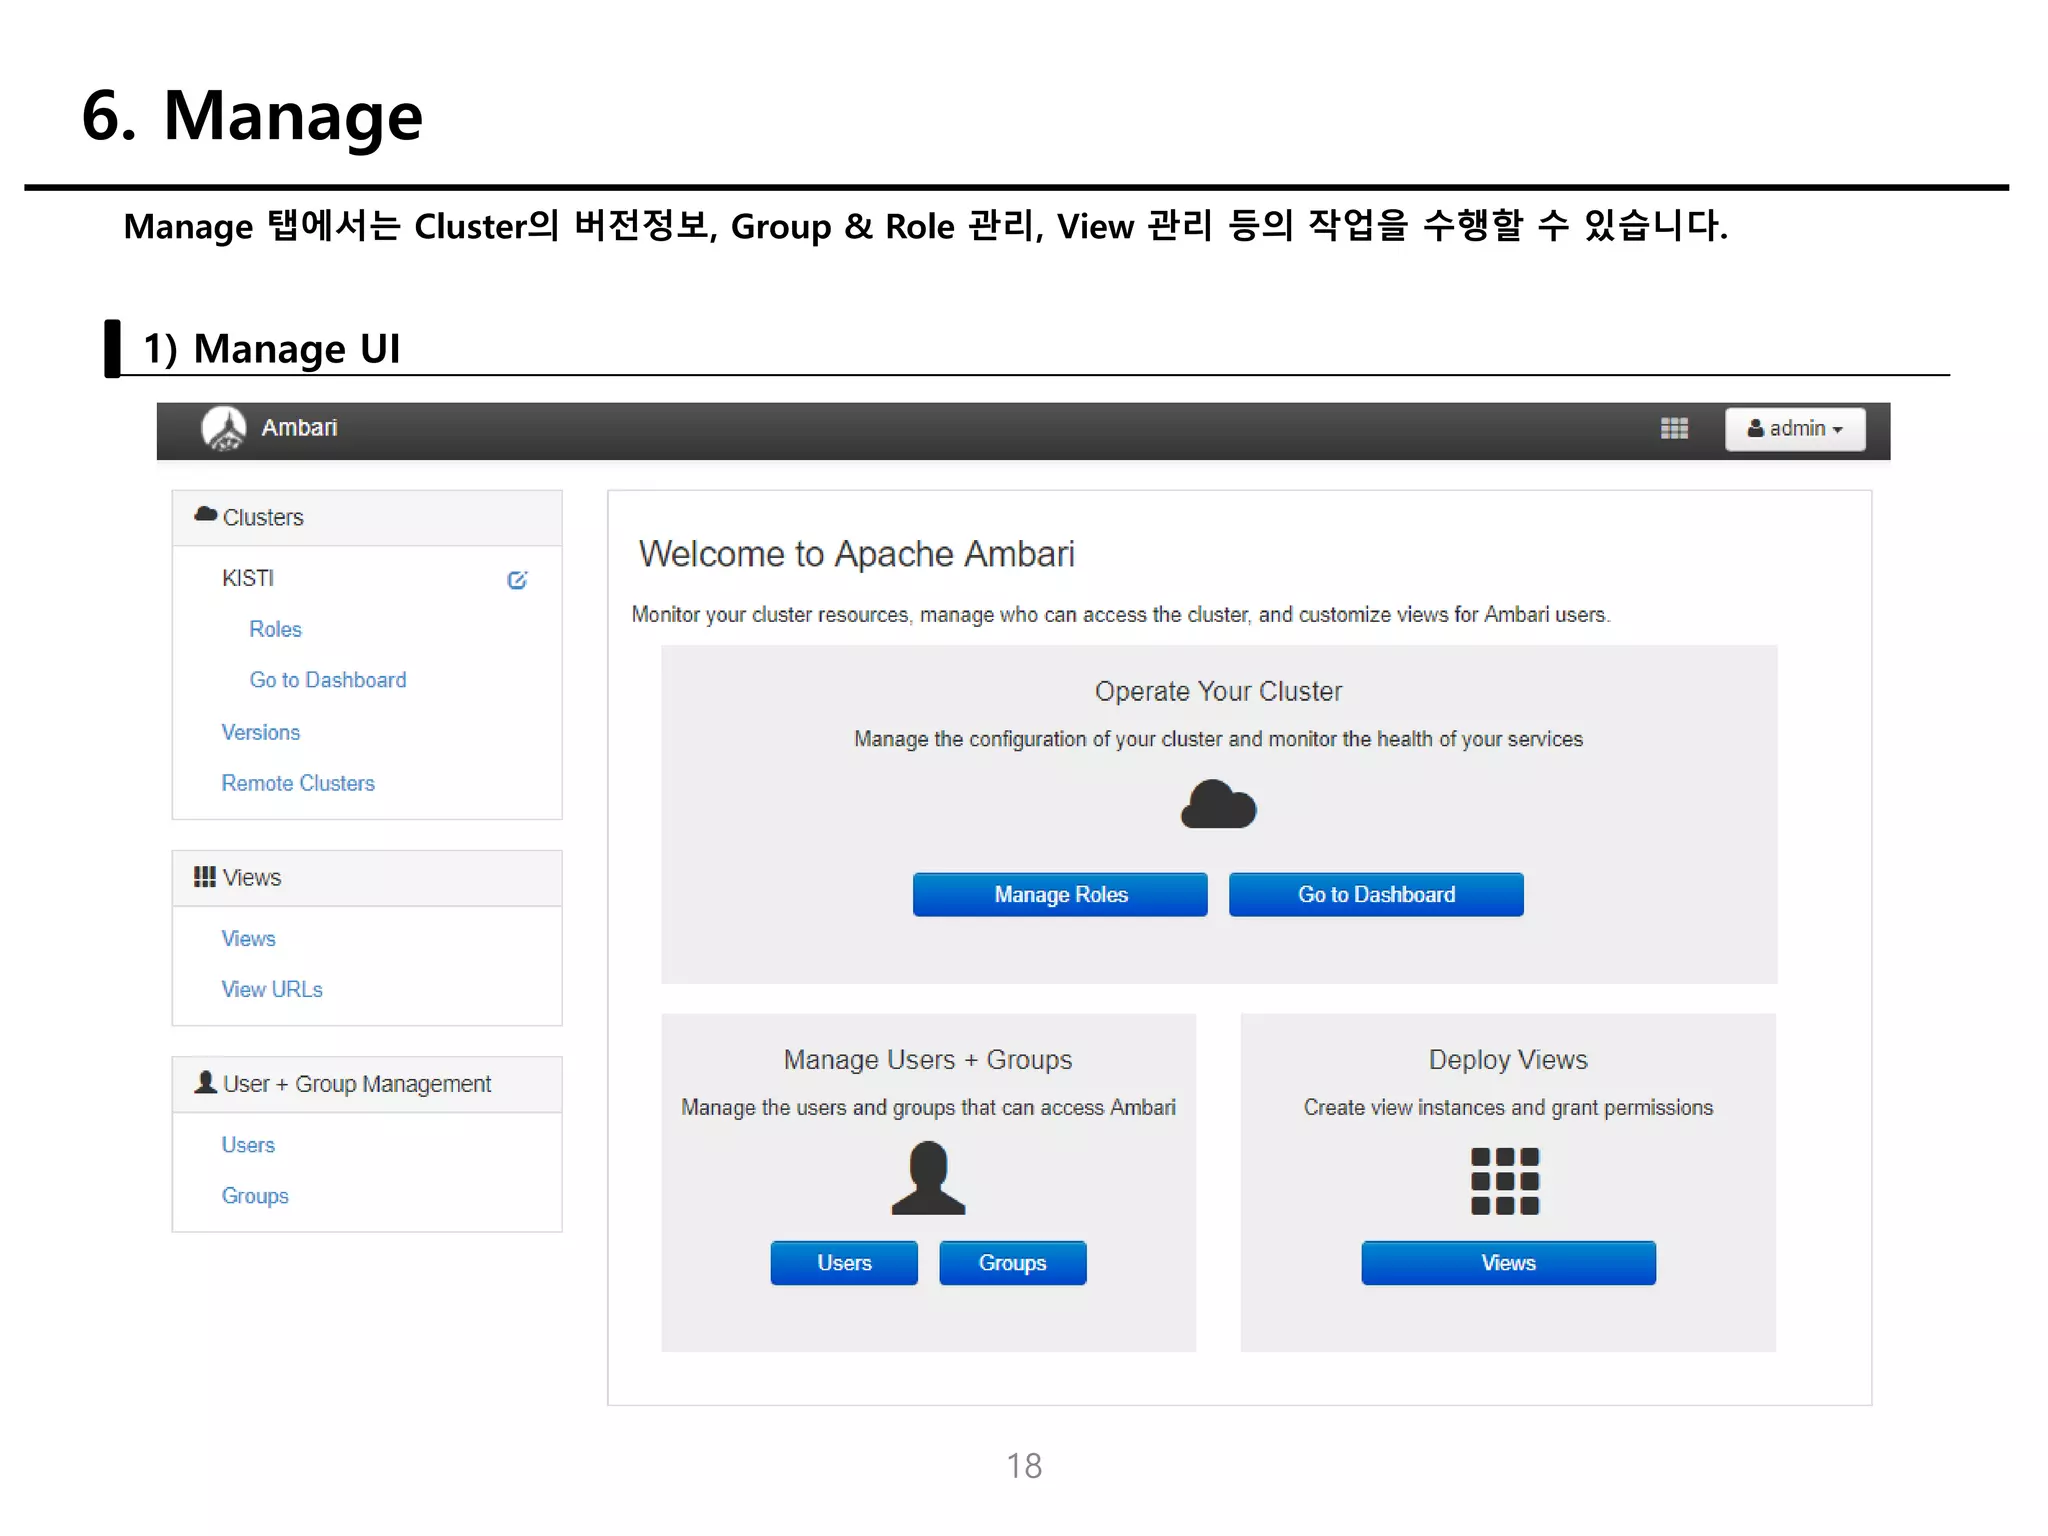Click the Welcome to Apache Ambari heading
Image resolution: width=2048 pixels, height=1536 pixels.
[x=857, y=554]
